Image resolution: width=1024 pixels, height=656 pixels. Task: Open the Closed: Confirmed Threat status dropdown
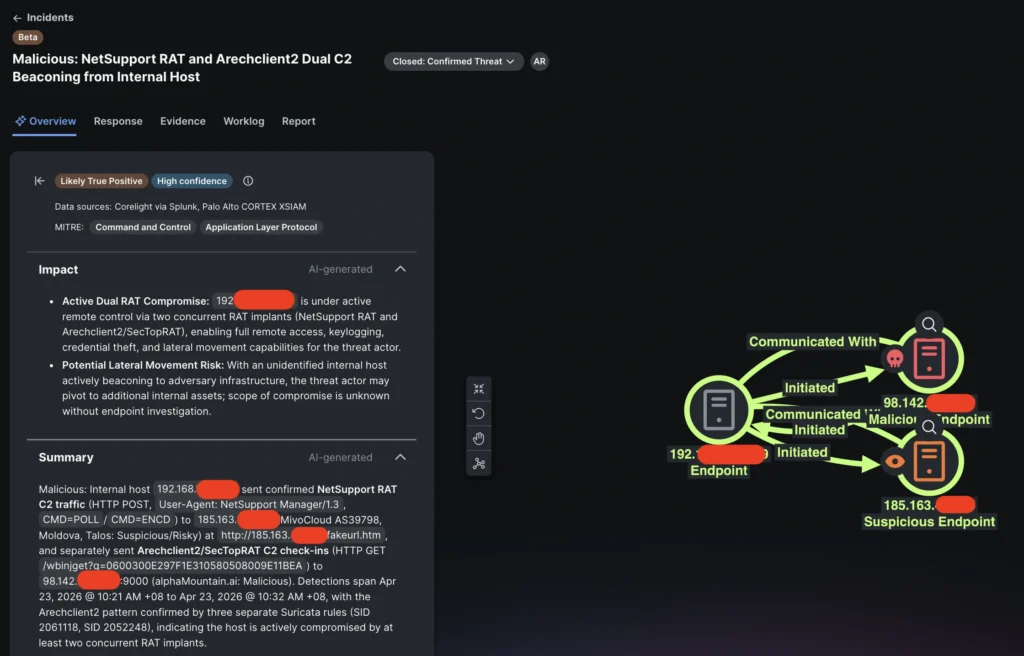pyautogui.click(x=453, y=61)
